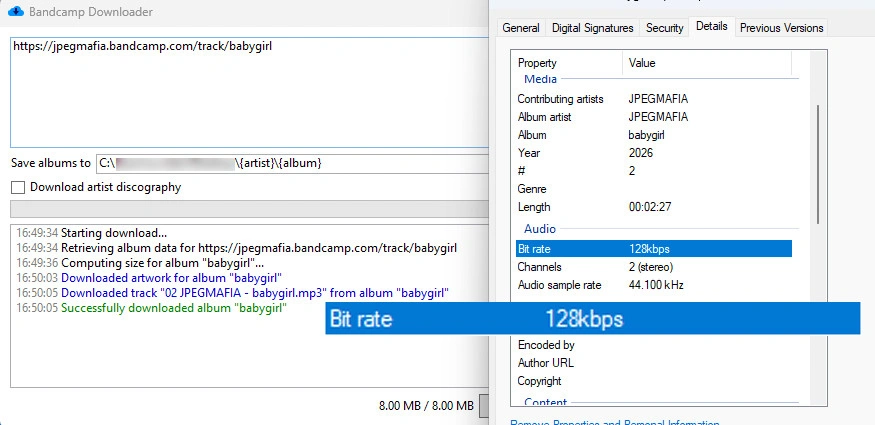Screen dimensions: 875x425
Task: Switch to the General tab
Action: coord(521,28)
